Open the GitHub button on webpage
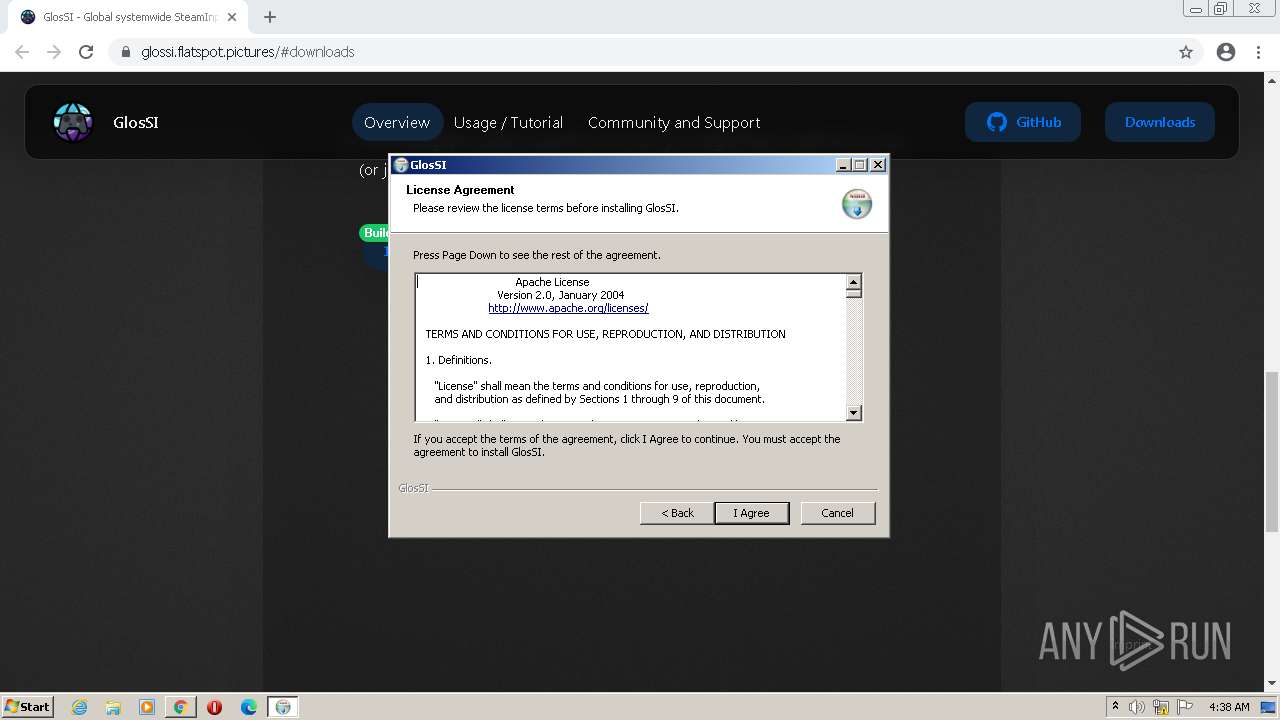 click(x=1023, y=122)
